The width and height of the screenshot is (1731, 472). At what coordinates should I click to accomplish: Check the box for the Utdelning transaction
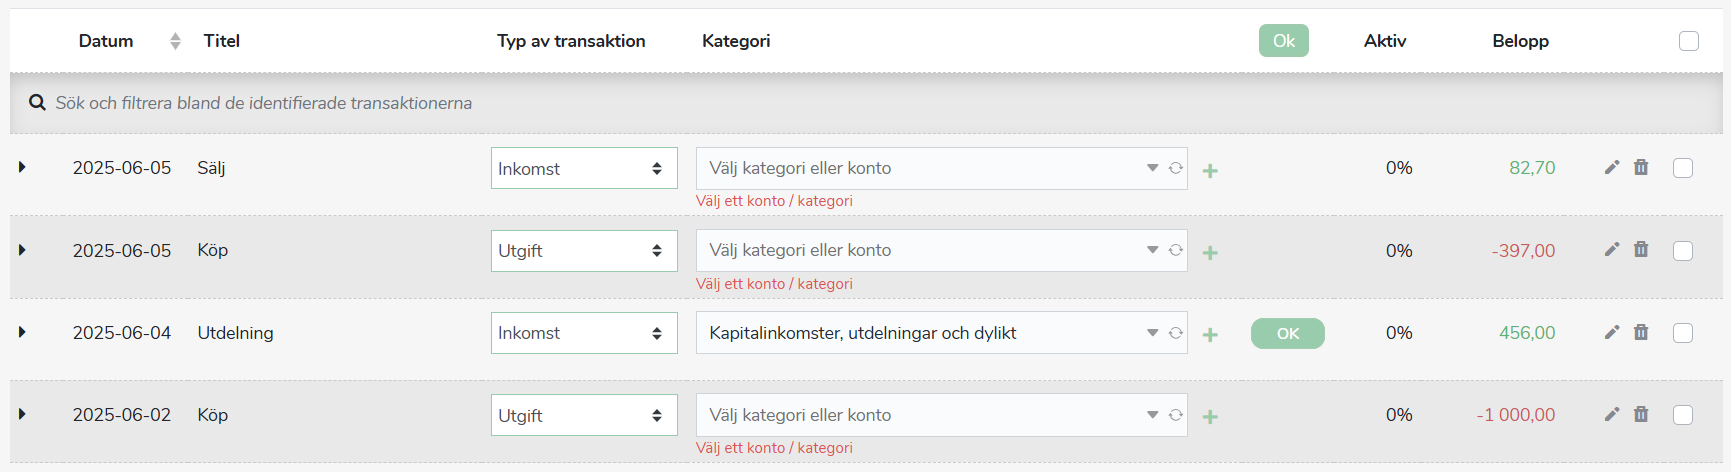point(1683,333)
